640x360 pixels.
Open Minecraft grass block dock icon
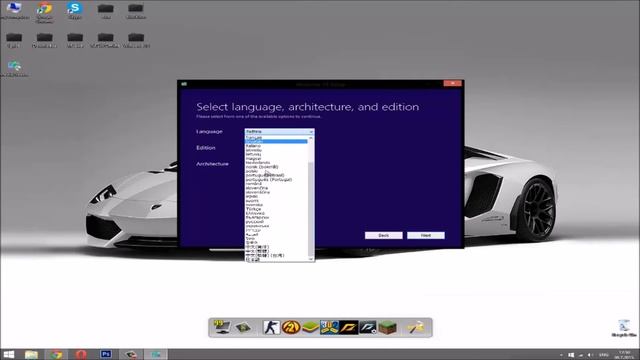point(387,327)
